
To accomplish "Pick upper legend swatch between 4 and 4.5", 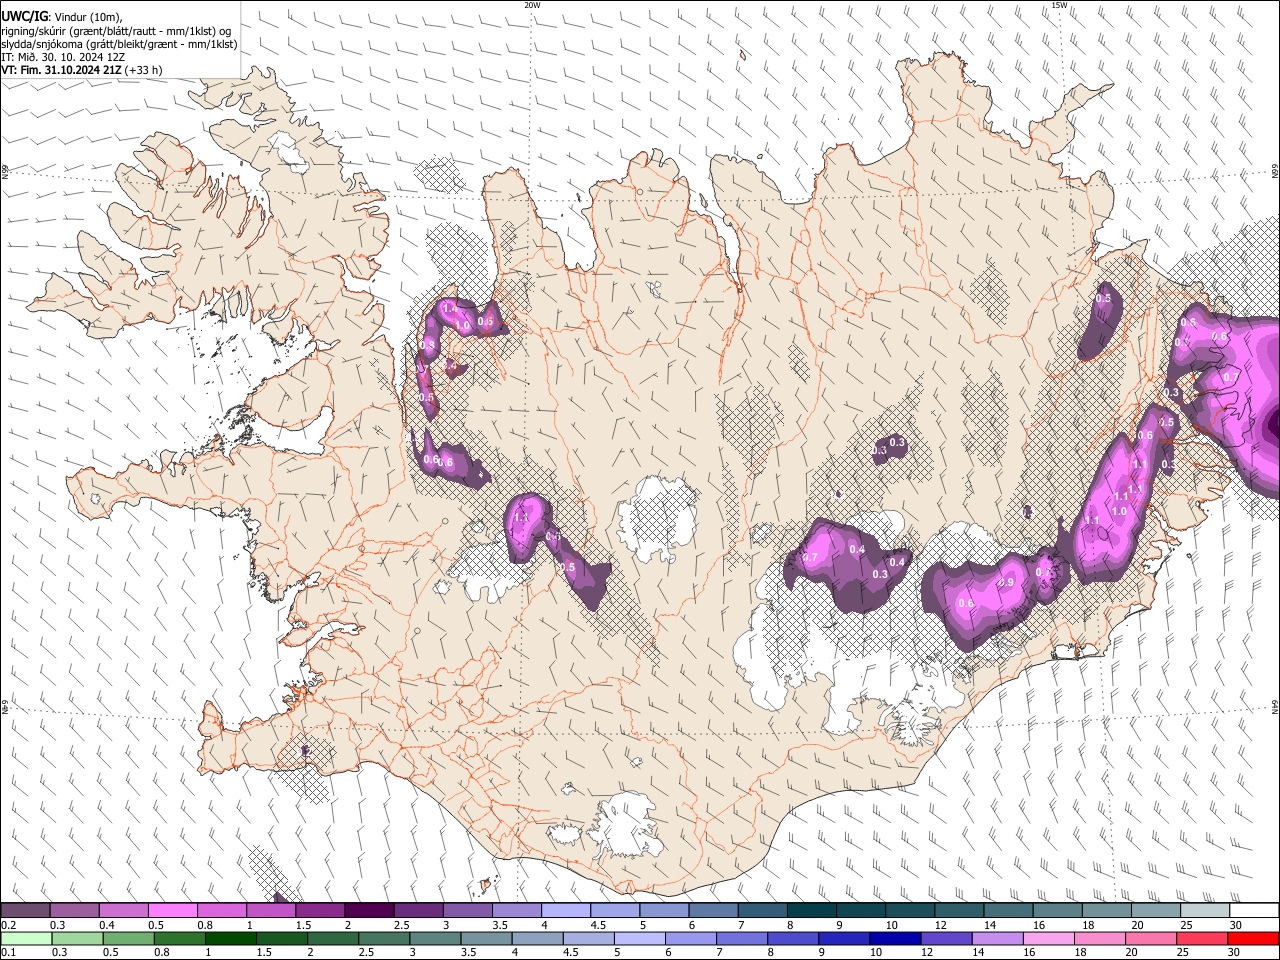I will (565, 910).
